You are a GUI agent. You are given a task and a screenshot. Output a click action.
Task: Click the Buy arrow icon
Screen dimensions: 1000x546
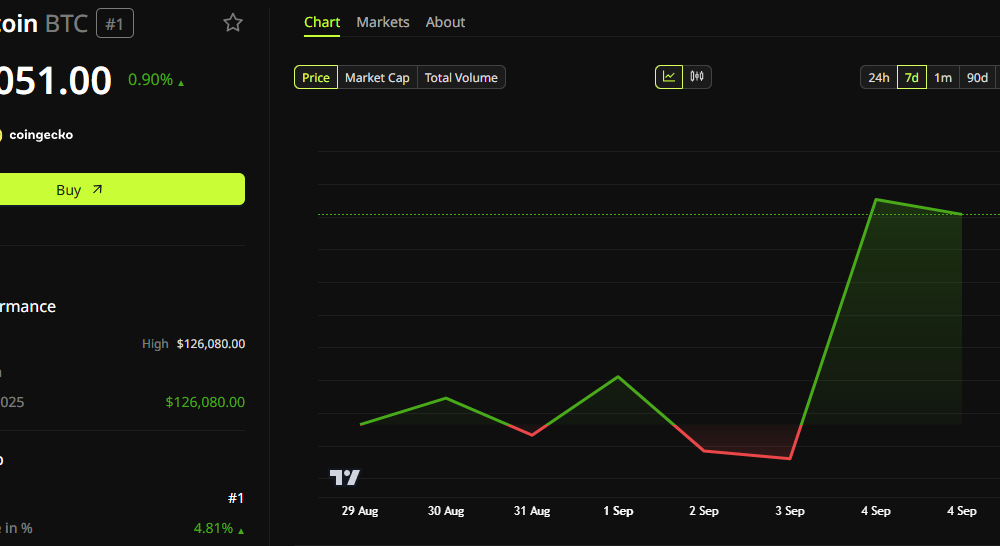[x=97, y=189]
